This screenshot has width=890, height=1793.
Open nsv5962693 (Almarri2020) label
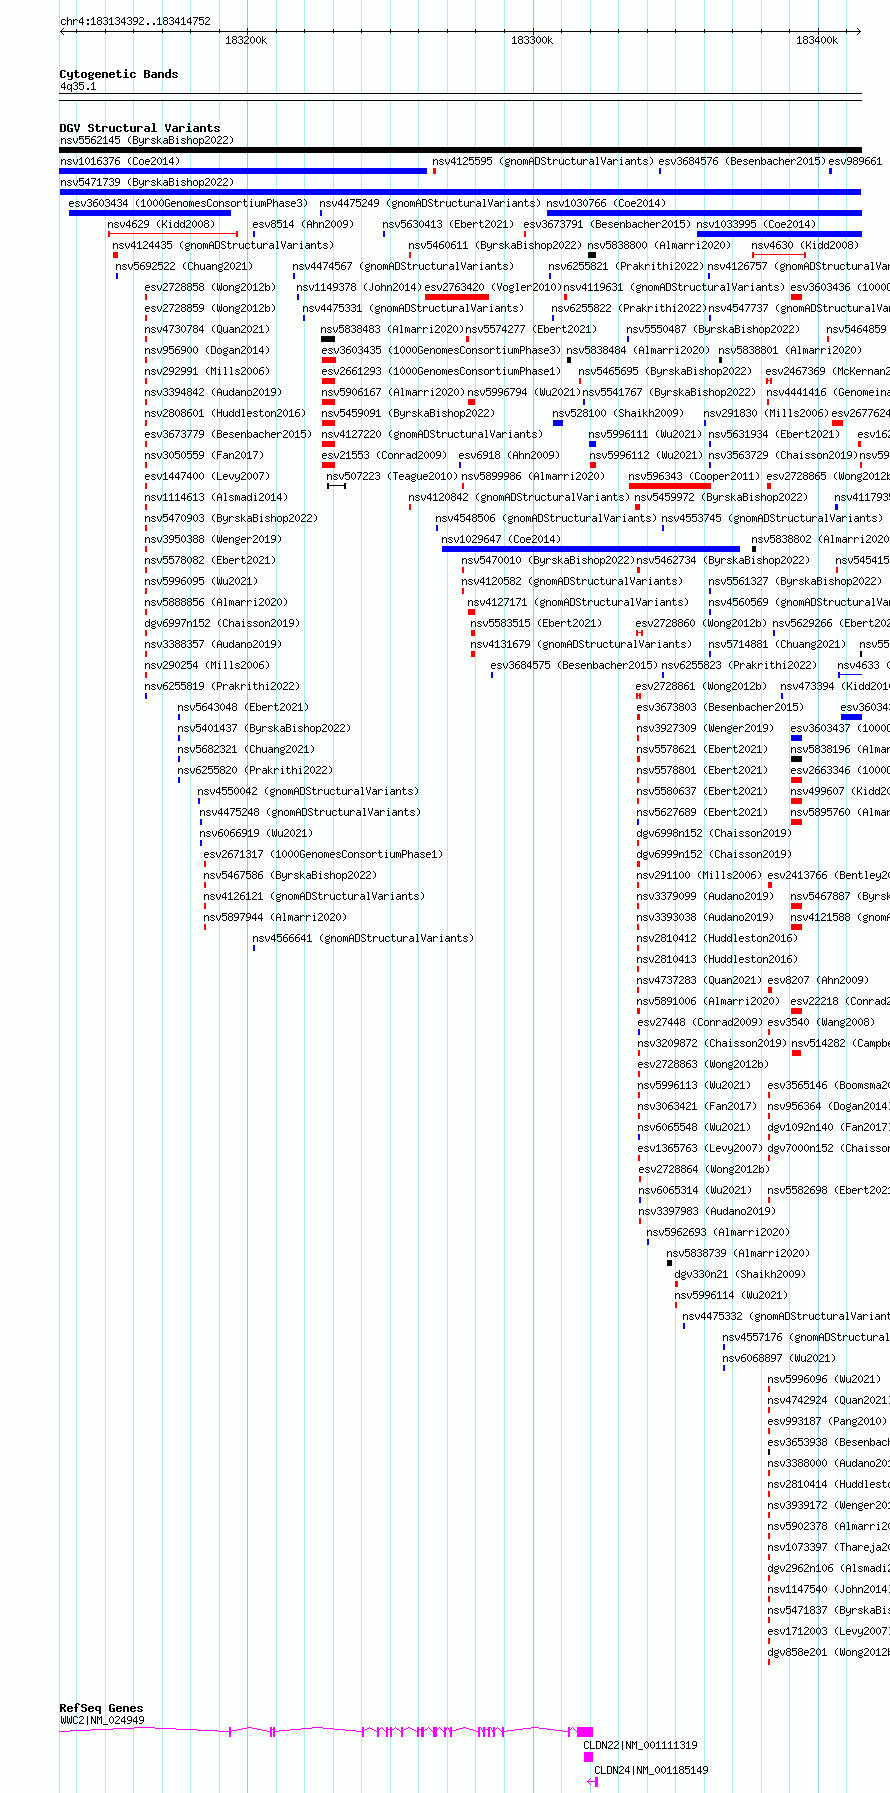717,1232
